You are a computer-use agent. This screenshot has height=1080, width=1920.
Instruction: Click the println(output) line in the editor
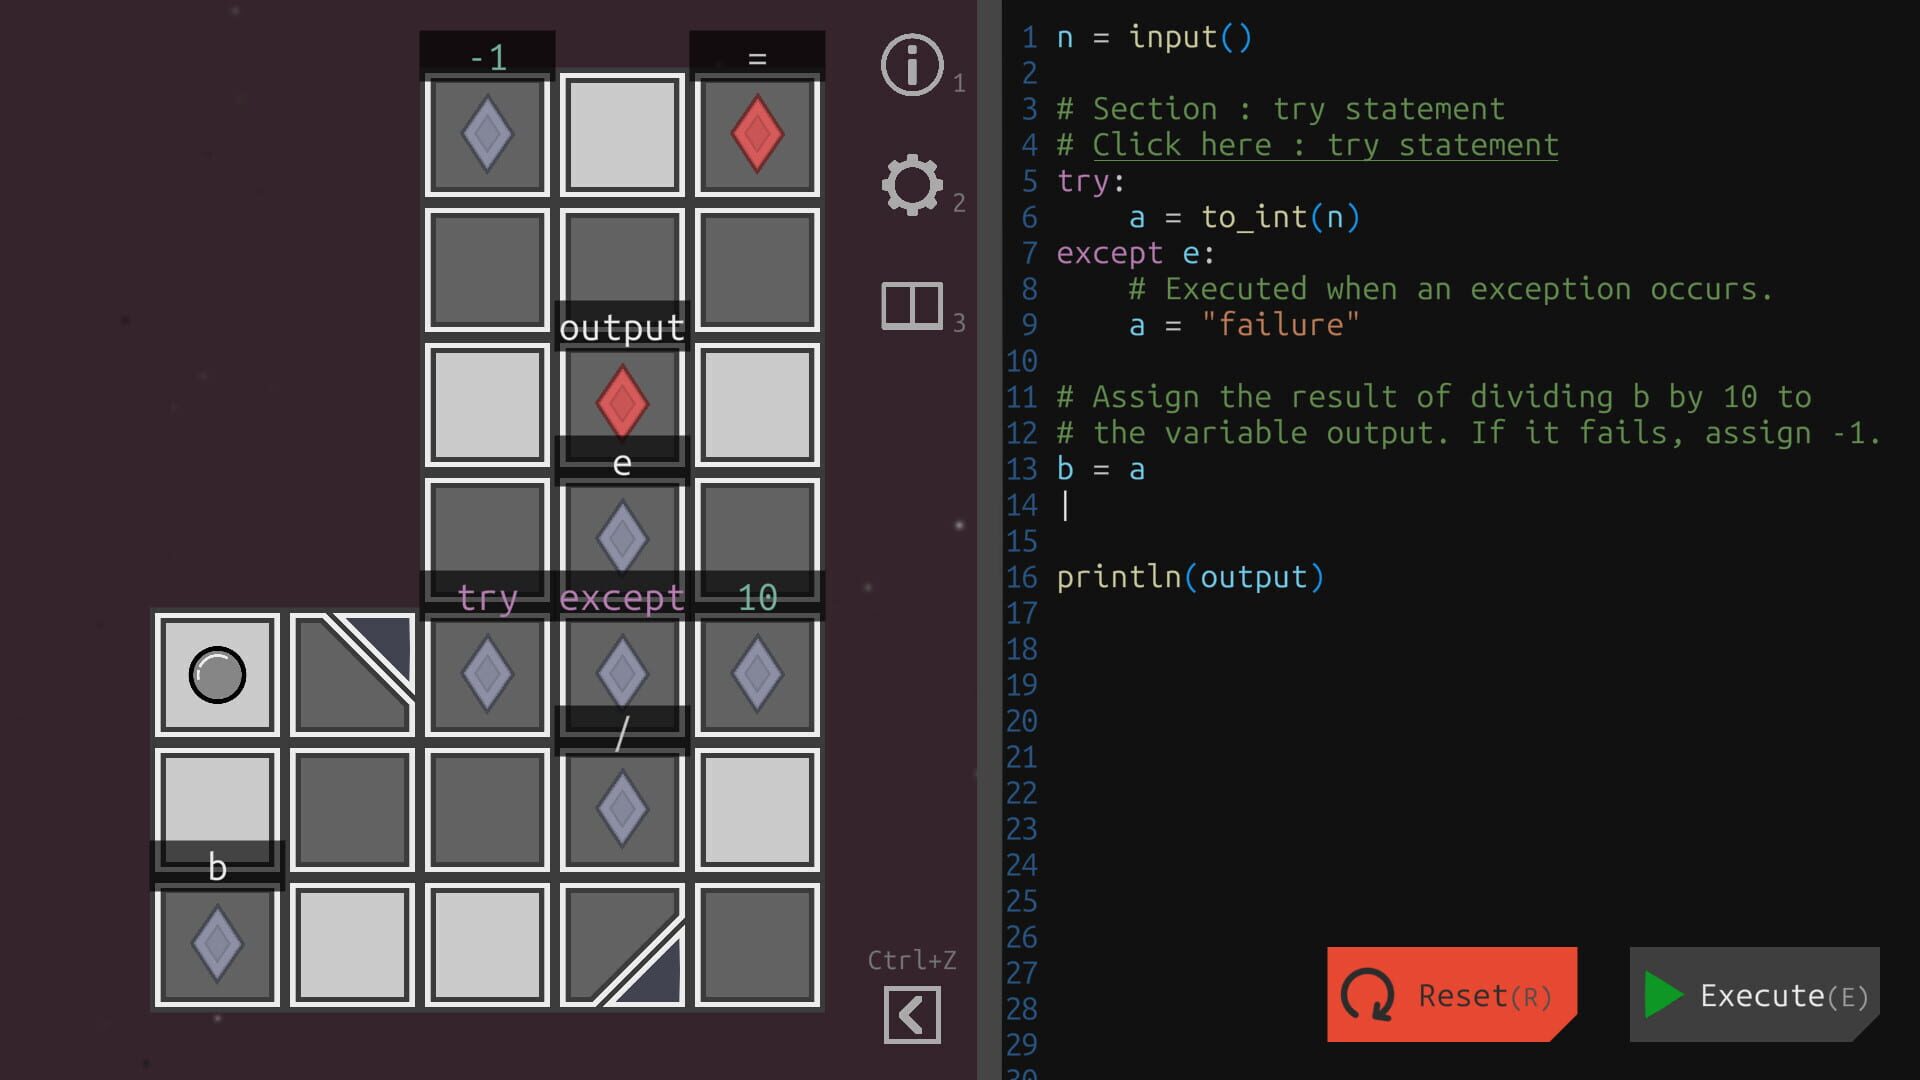pyautogui.click(x=1190, y=576)
